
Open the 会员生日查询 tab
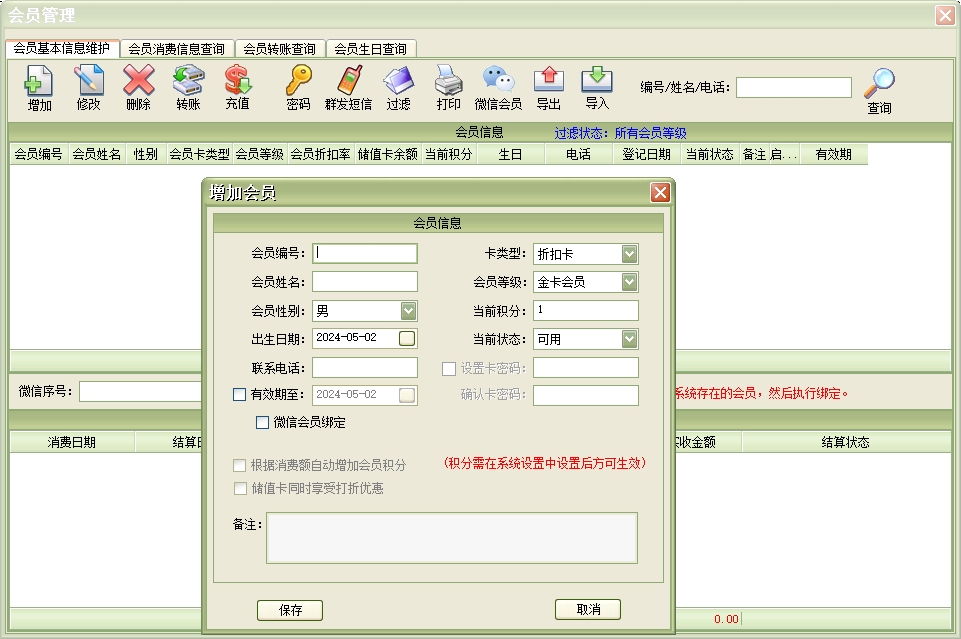point(370,49)
